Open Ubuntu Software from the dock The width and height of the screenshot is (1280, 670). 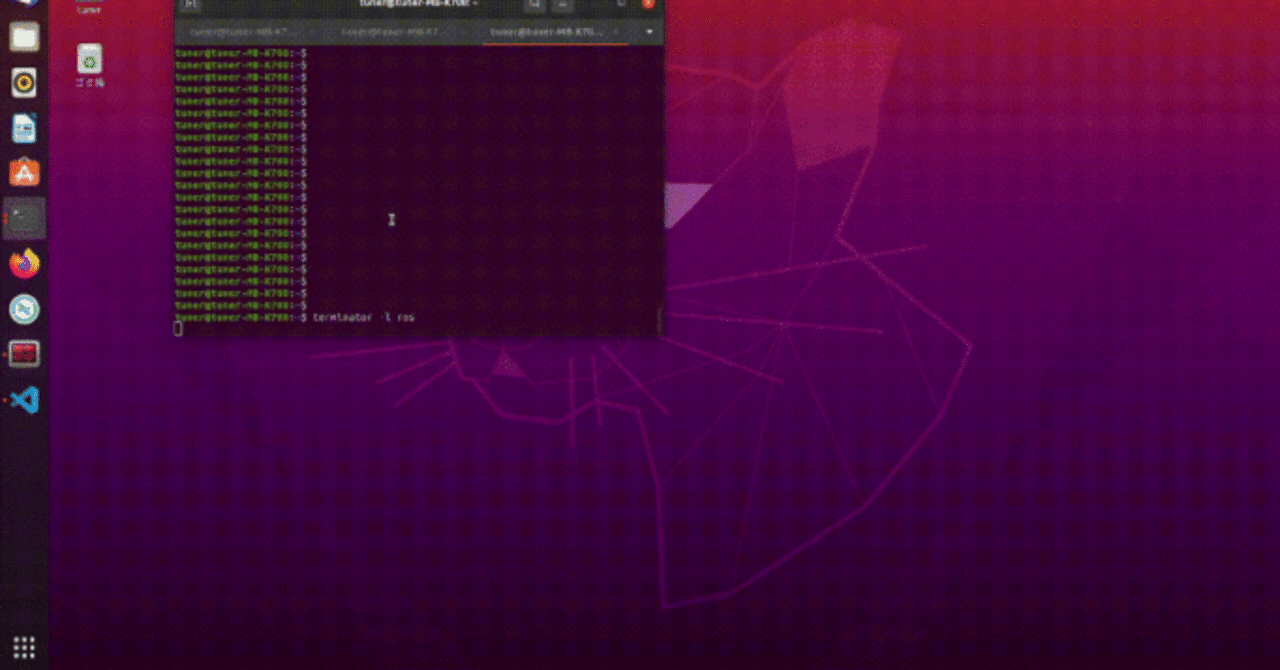23,172
